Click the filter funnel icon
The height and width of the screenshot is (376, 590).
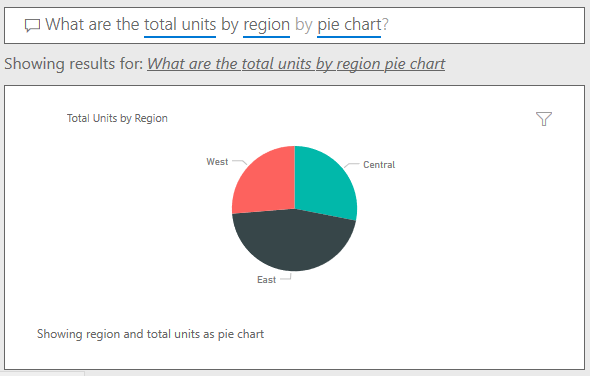544,119
